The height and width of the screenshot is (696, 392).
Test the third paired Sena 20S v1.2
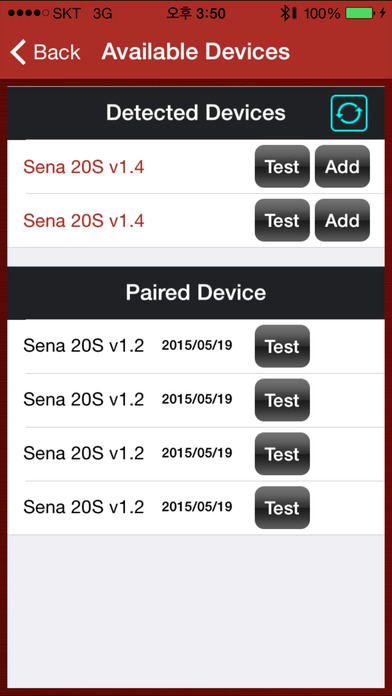point(282,454)
